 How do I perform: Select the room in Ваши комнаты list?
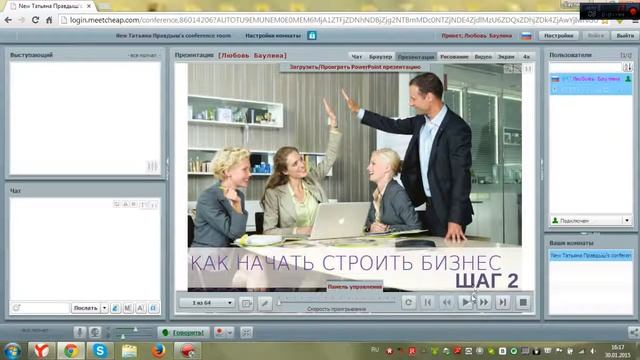(591, 256)
